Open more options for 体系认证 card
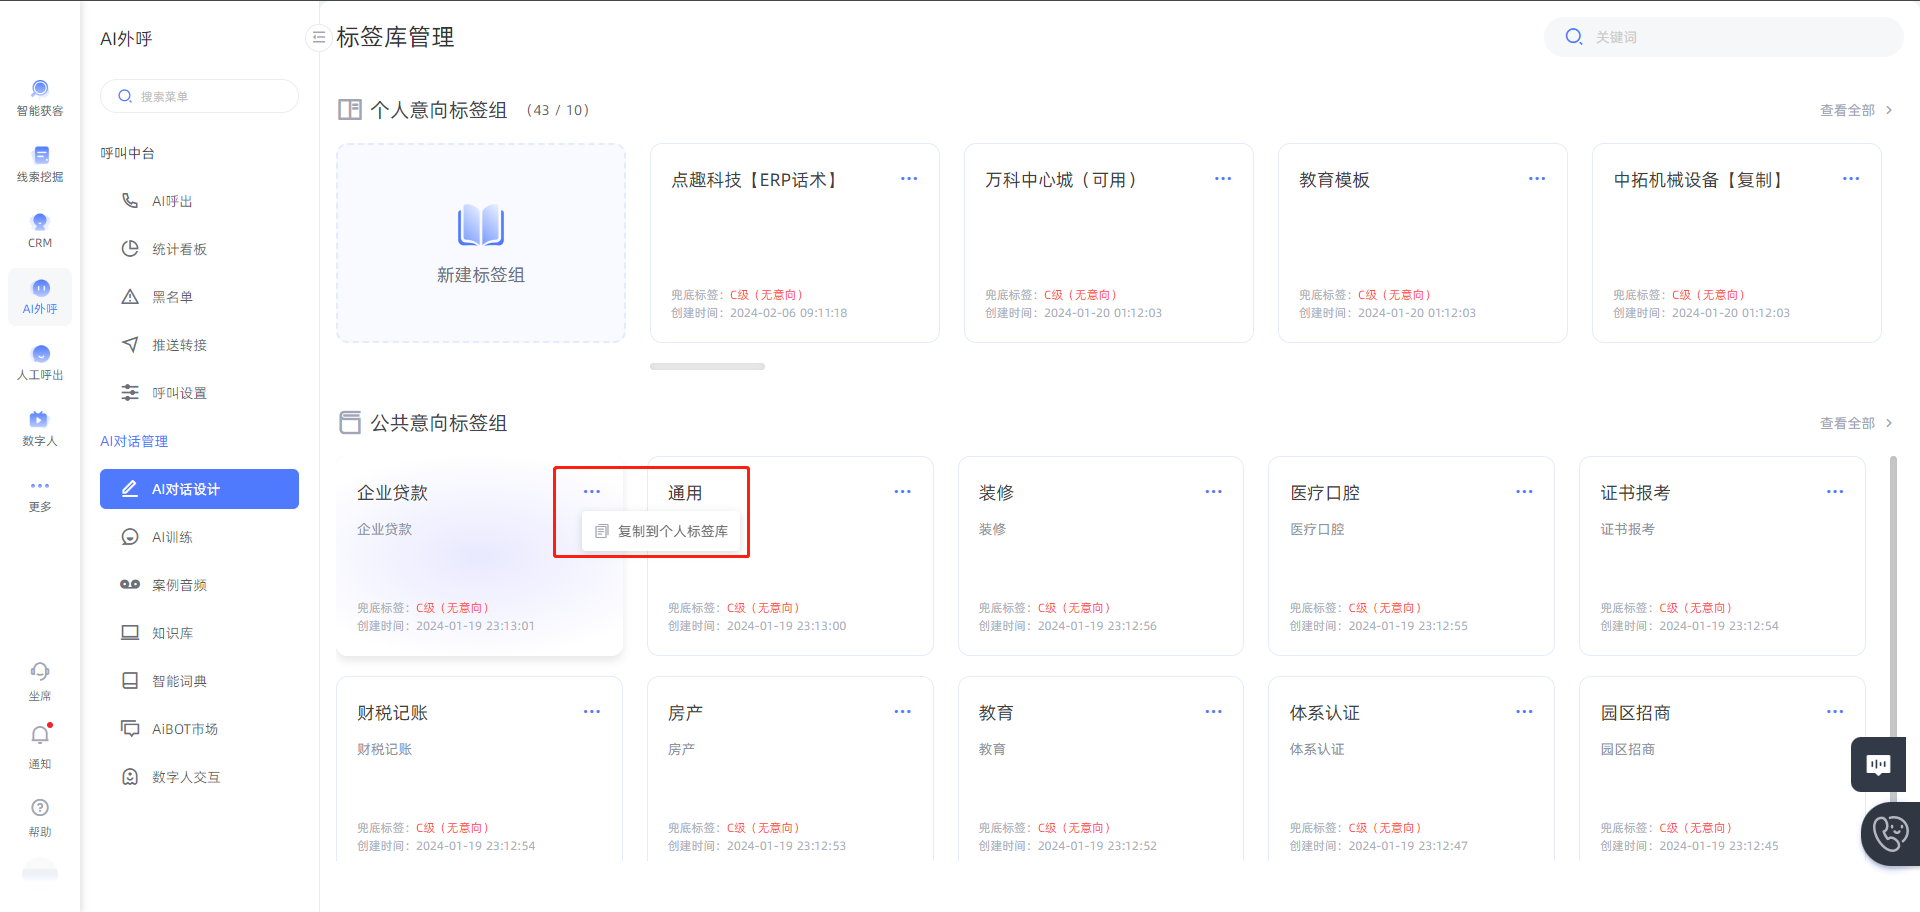Screen dimensions: 1920x912 point(1524,712)
